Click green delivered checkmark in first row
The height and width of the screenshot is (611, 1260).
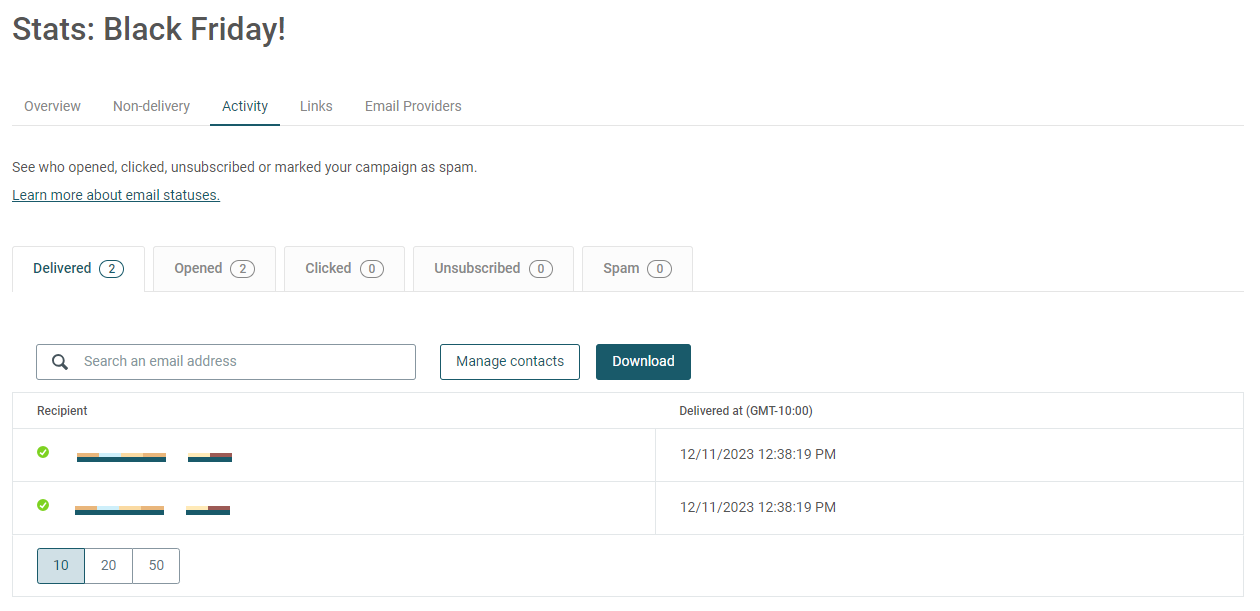point(43,452)
